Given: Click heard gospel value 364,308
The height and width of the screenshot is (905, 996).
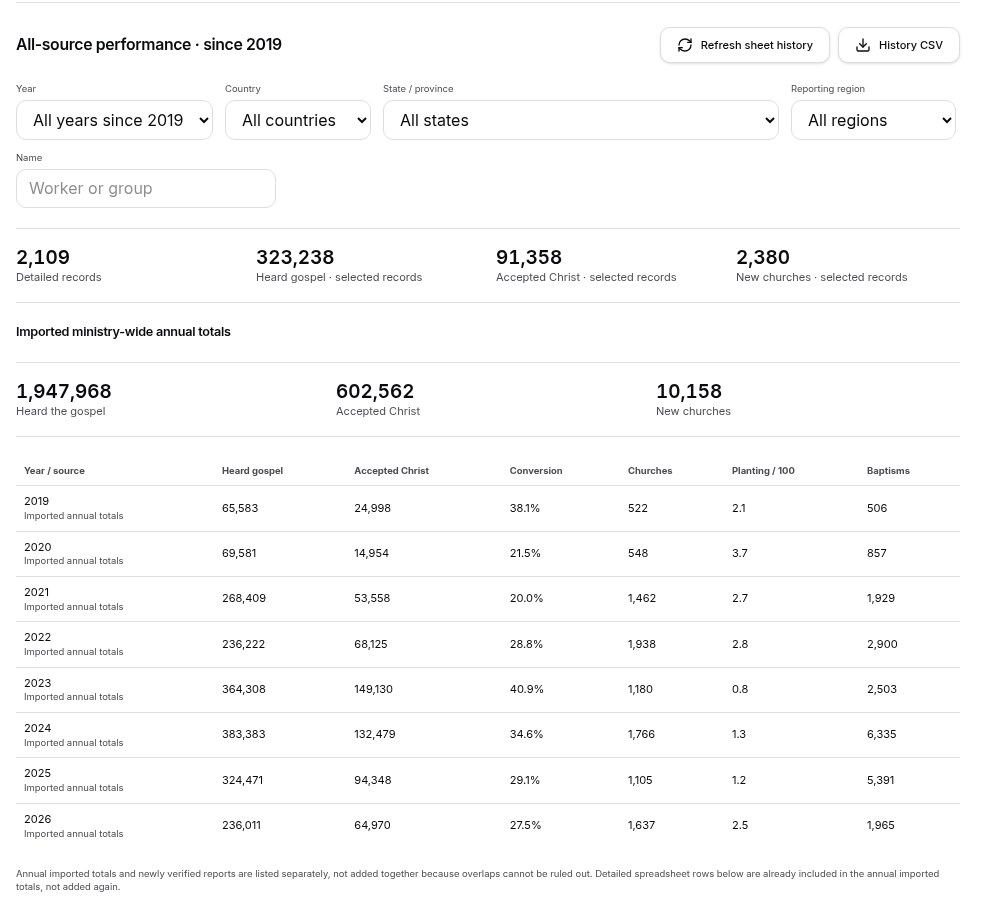Looking at the screenshot, I should pyautogui.click(x=243, y=689).
